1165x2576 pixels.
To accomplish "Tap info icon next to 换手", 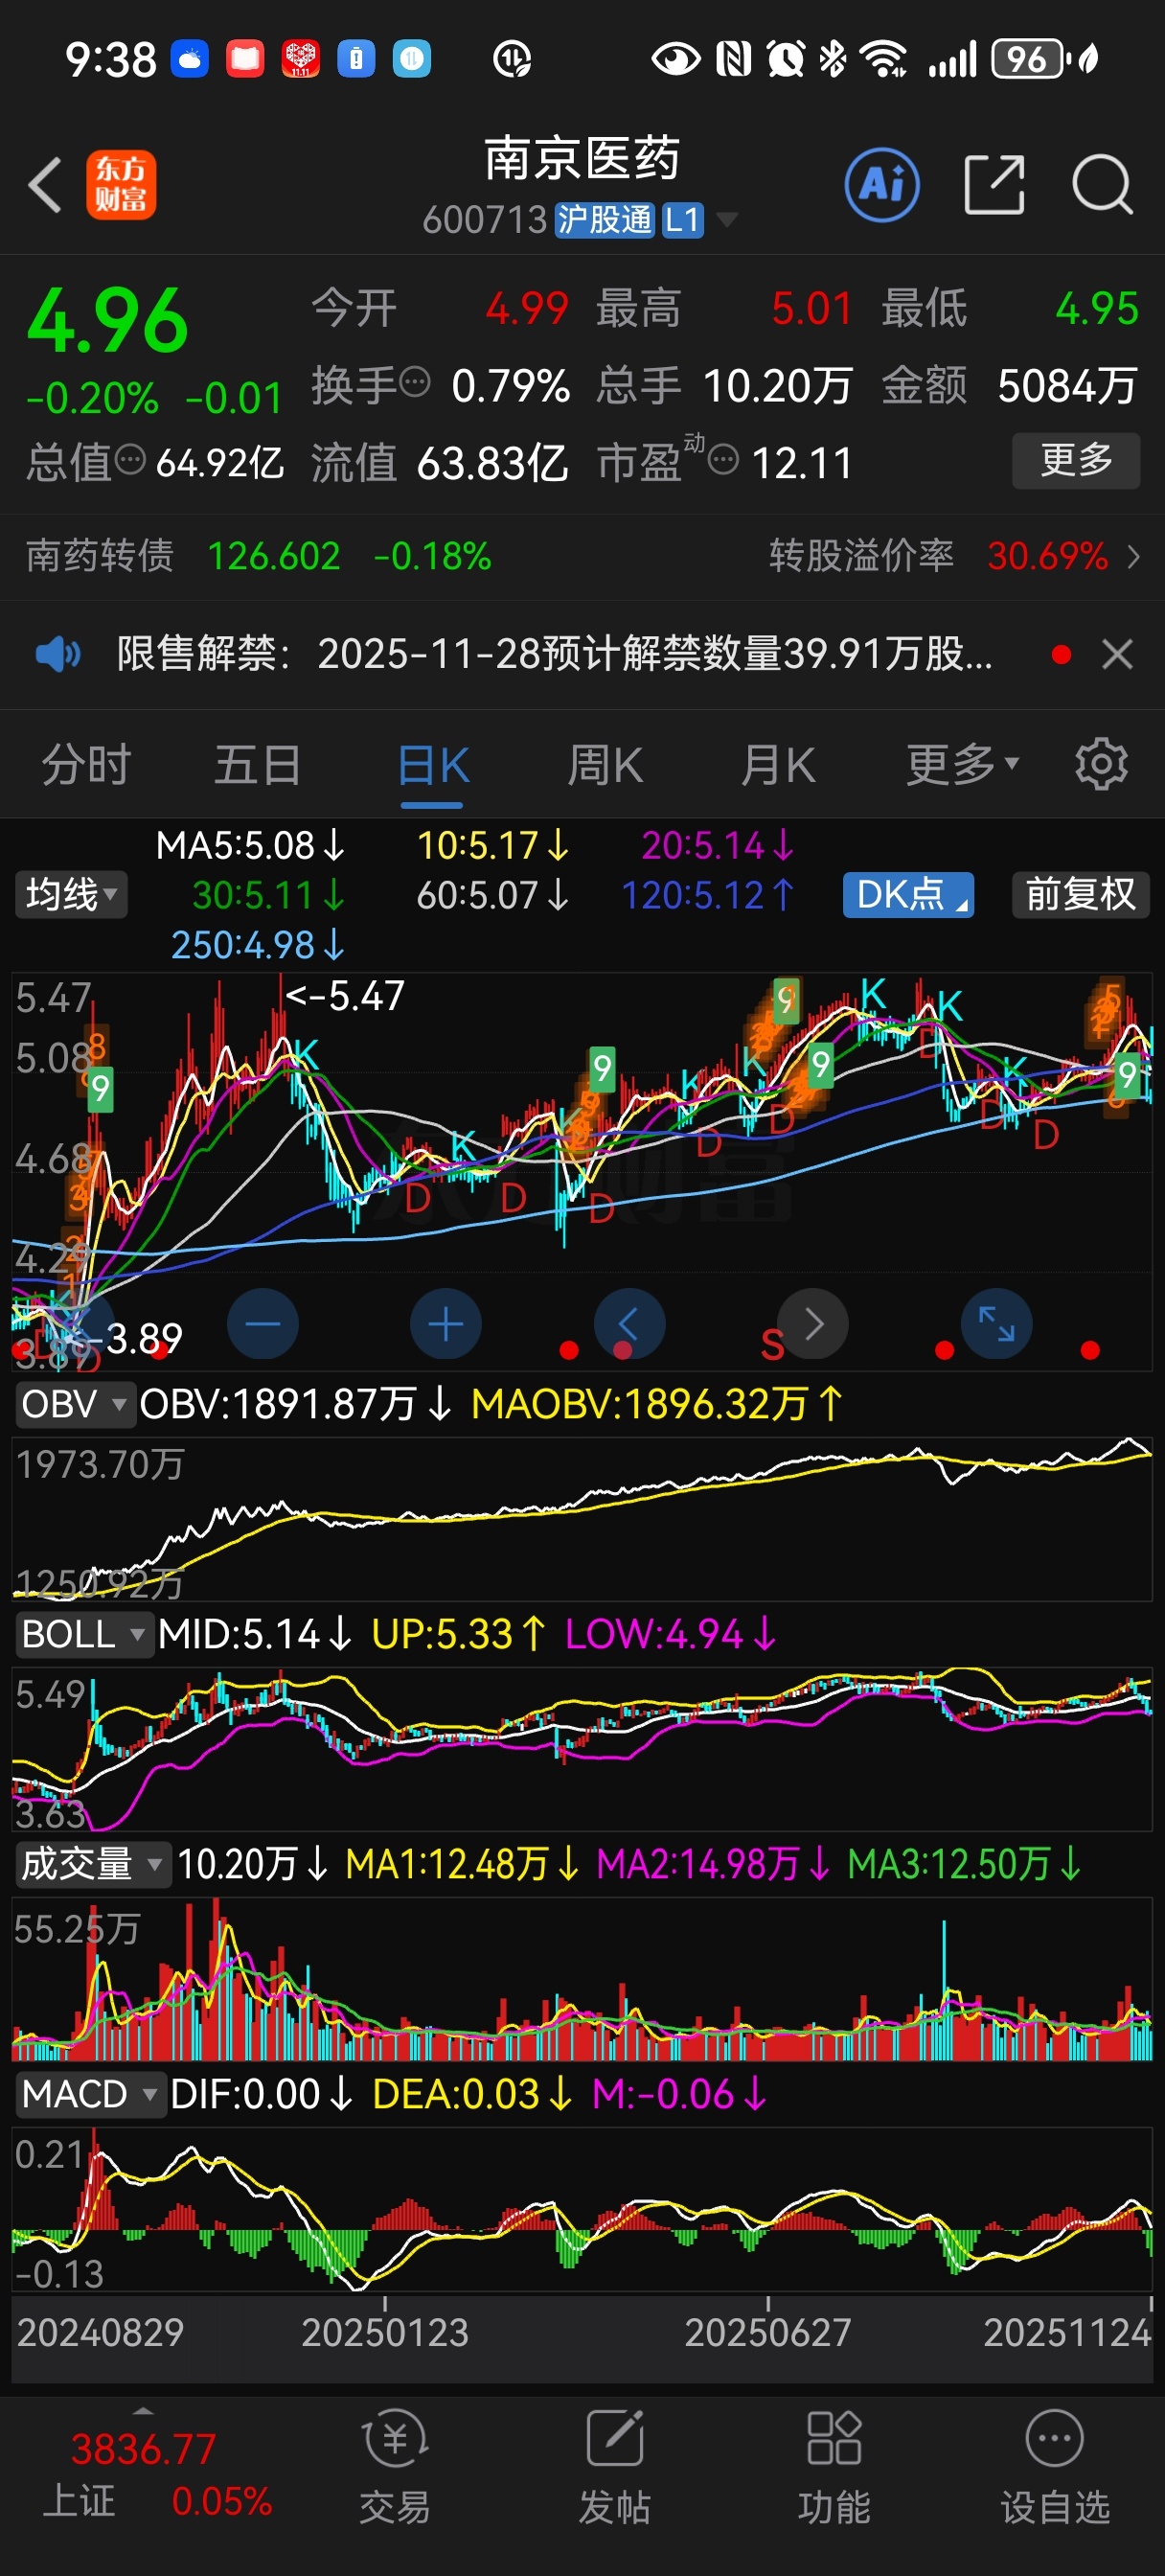I will click(414, 381).
